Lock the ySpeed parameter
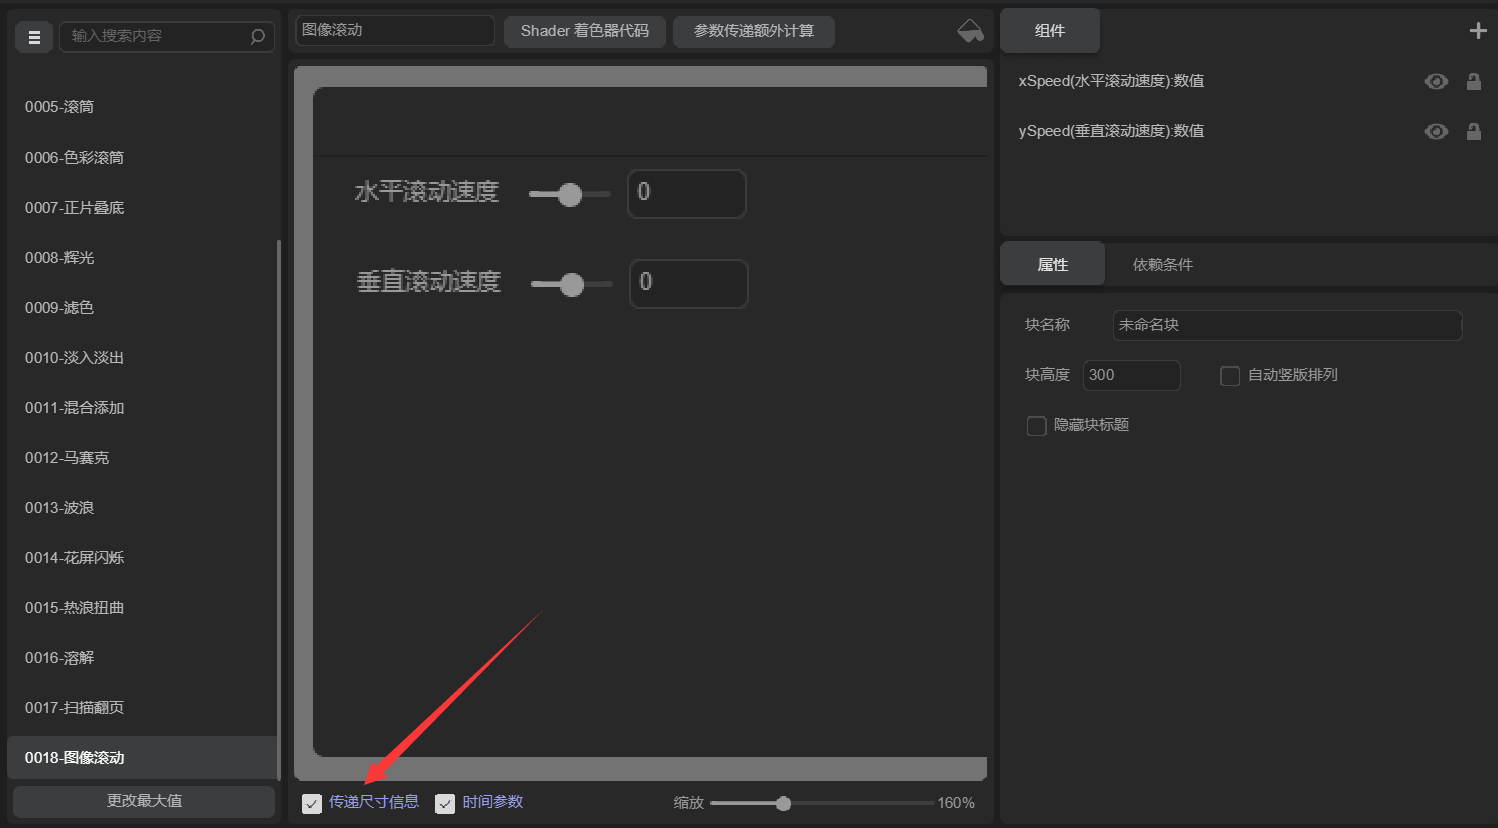1498x828 pixels. 1473,131
